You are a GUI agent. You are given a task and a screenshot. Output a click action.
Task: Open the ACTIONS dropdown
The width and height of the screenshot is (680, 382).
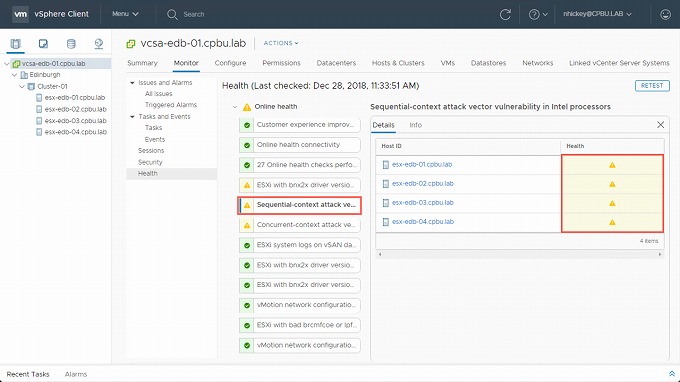click(281, 43)
